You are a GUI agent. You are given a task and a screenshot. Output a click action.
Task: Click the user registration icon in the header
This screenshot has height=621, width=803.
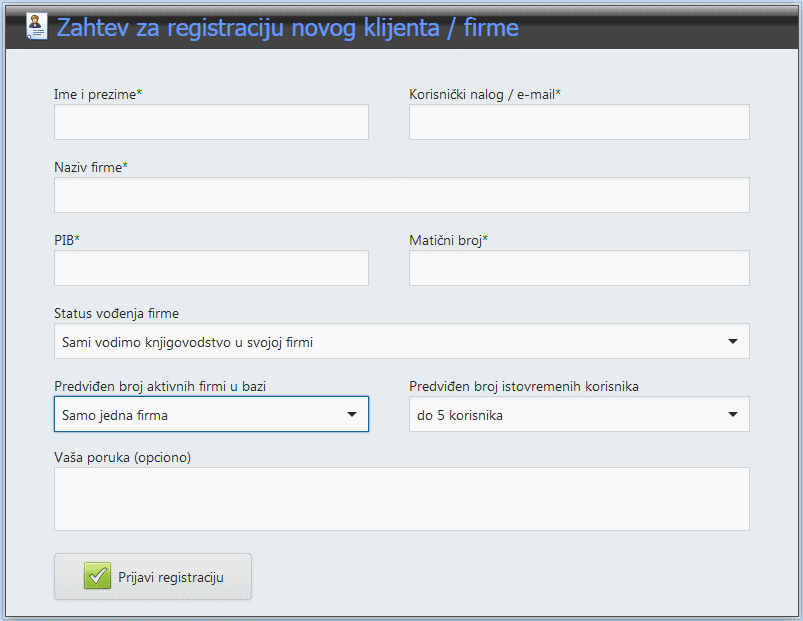(x=36, y=26)
